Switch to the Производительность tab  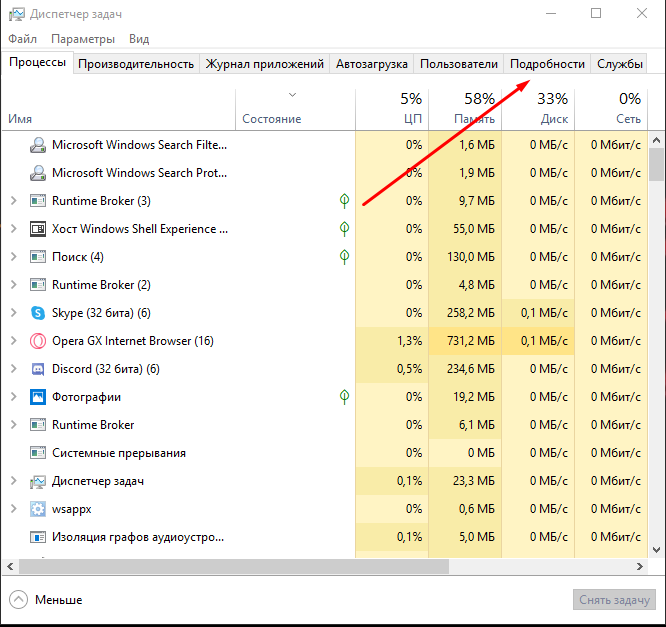(136, 64)
